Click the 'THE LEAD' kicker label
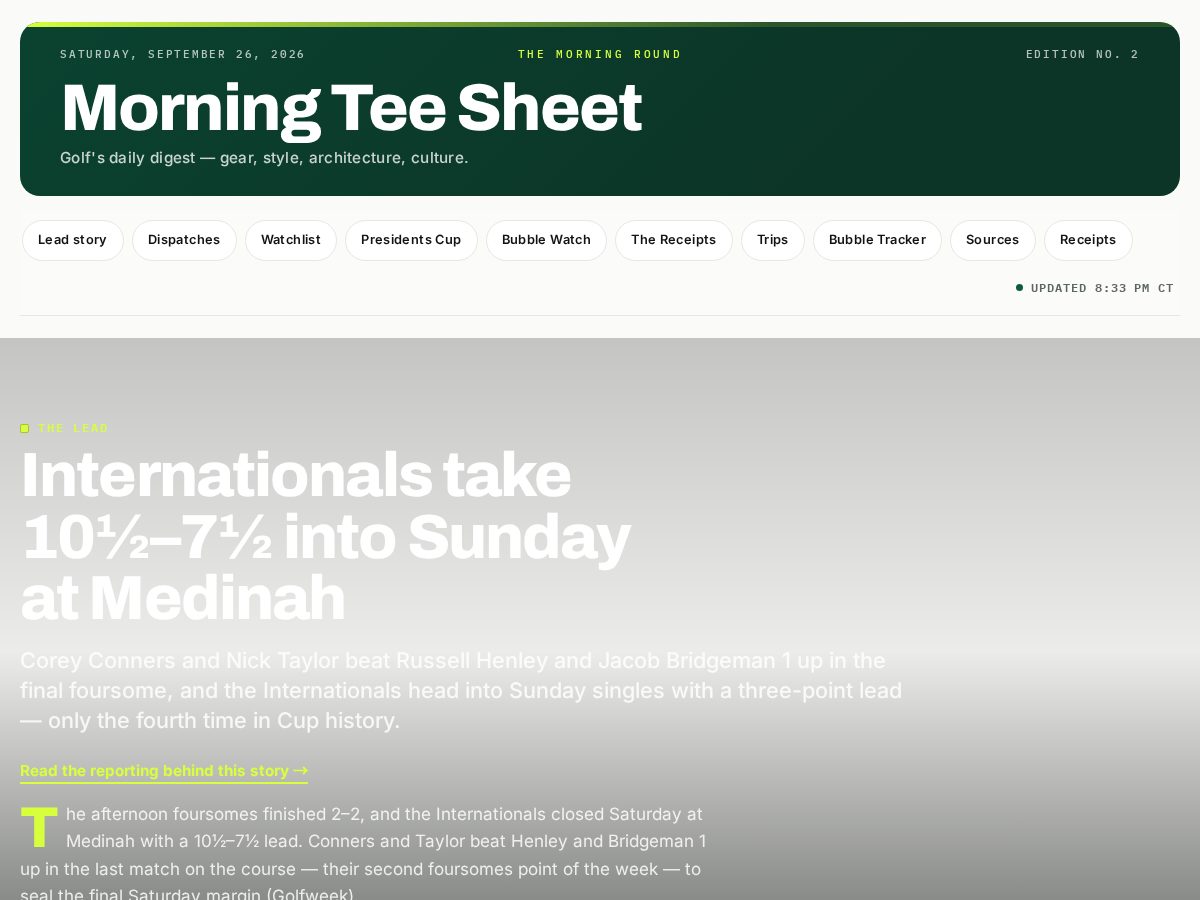The image size is (1200, 900). 73,428
